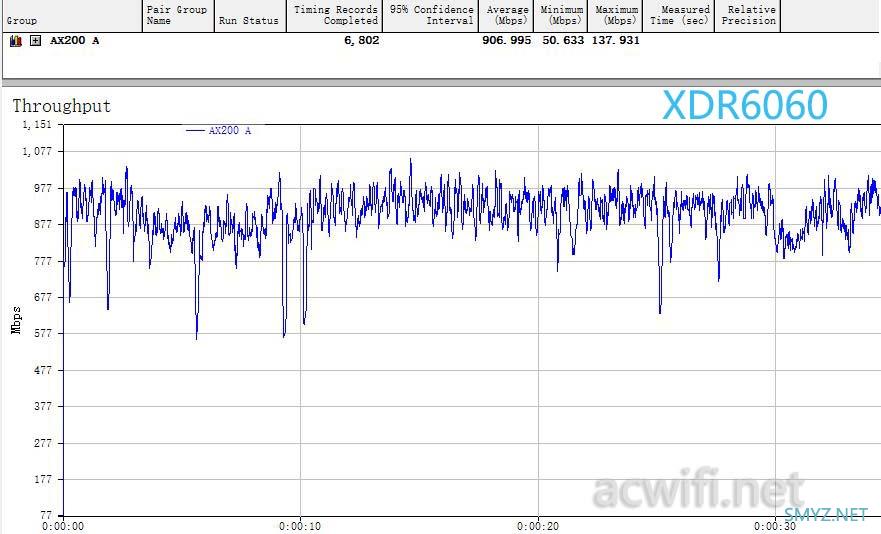881x534 pixels.
Task: Click the 577 throughput axis label
Action: (42, 333)
